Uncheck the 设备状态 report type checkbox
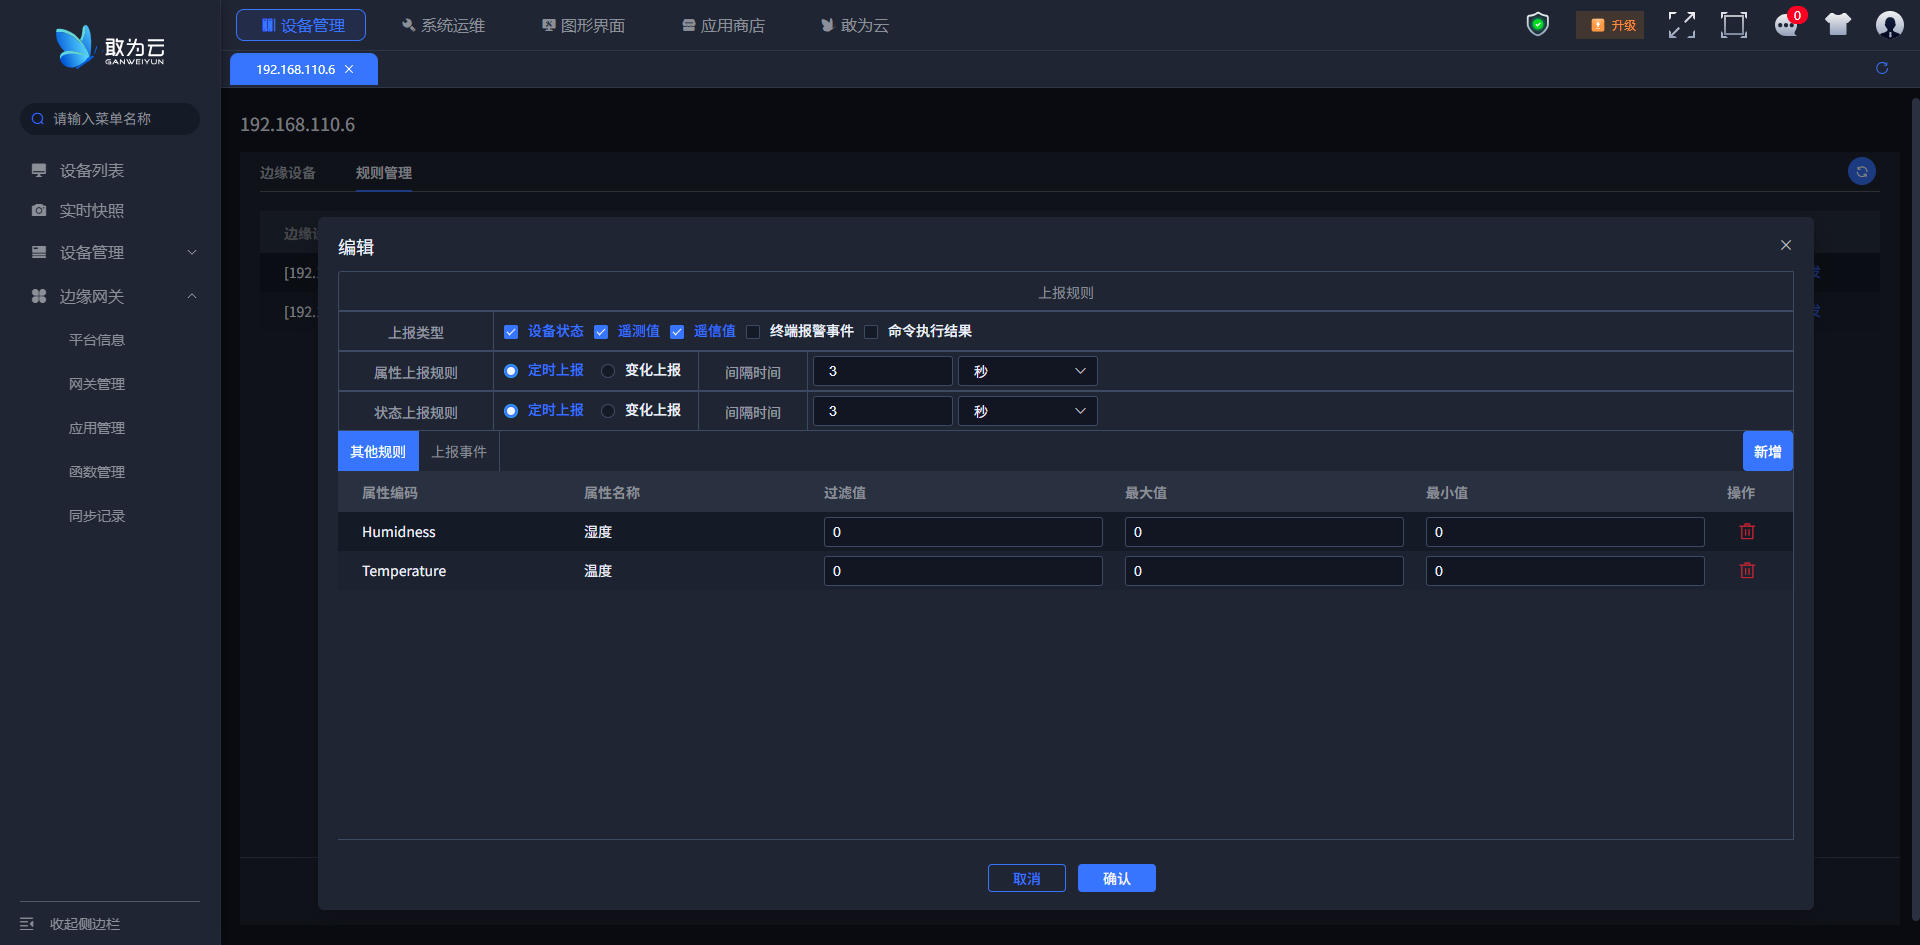The image size is (1920, 945). pos(511,332)
